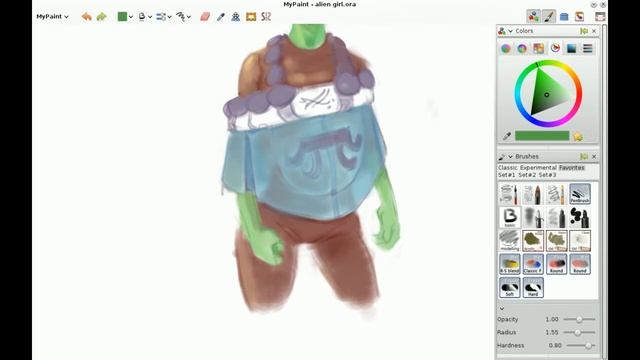Click the green color preview bar

[542, 136]
